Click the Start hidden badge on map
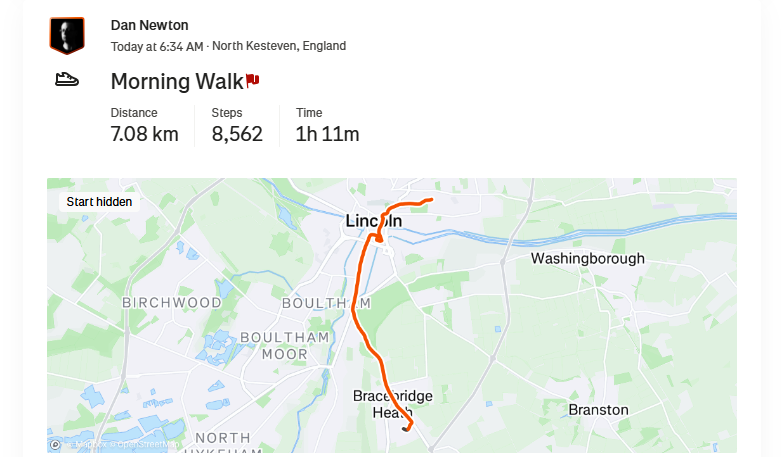Image resolution: width=781 pixels, height=457 pixels. tap(99, 202)
